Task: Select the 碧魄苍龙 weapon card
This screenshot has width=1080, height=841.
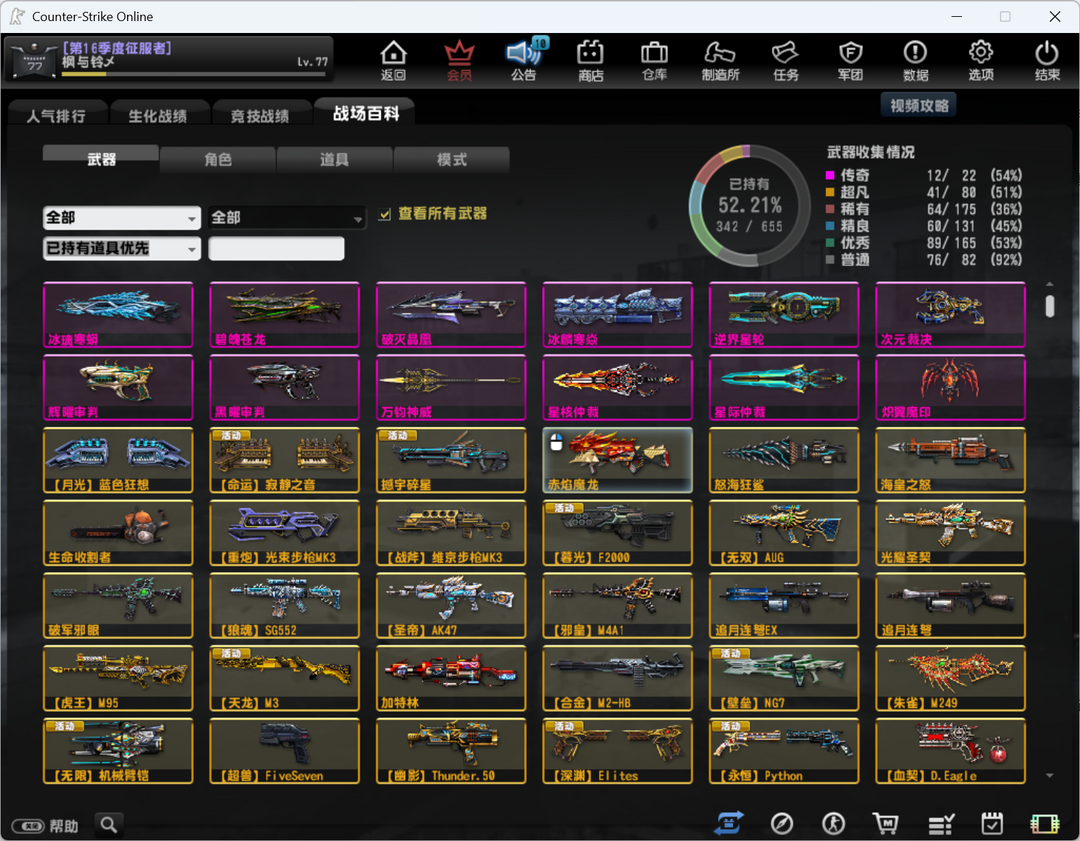Action: 284,315
